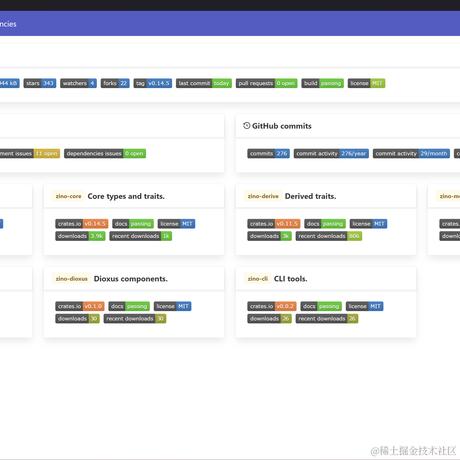Click the last commit today badge
Screen dimensions: 460x460
point(204,83)
